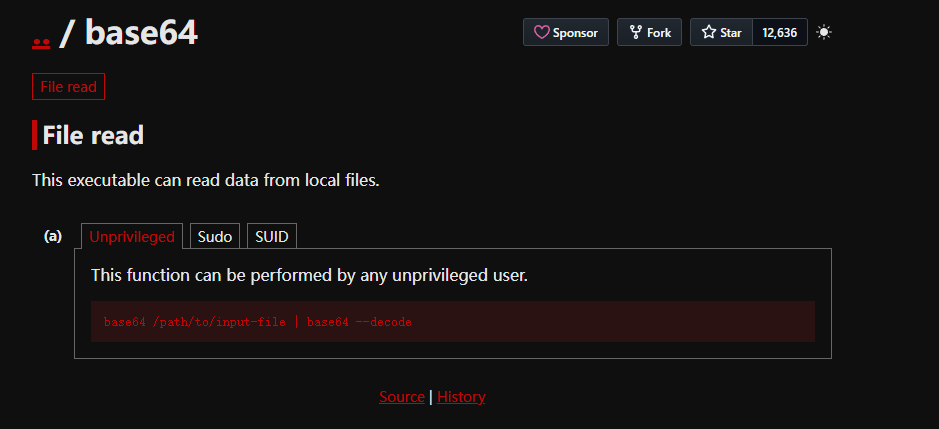The height and width of the screenshot is (429, 939).
Task: Switch to the Sudo tab
Action: 215,237
